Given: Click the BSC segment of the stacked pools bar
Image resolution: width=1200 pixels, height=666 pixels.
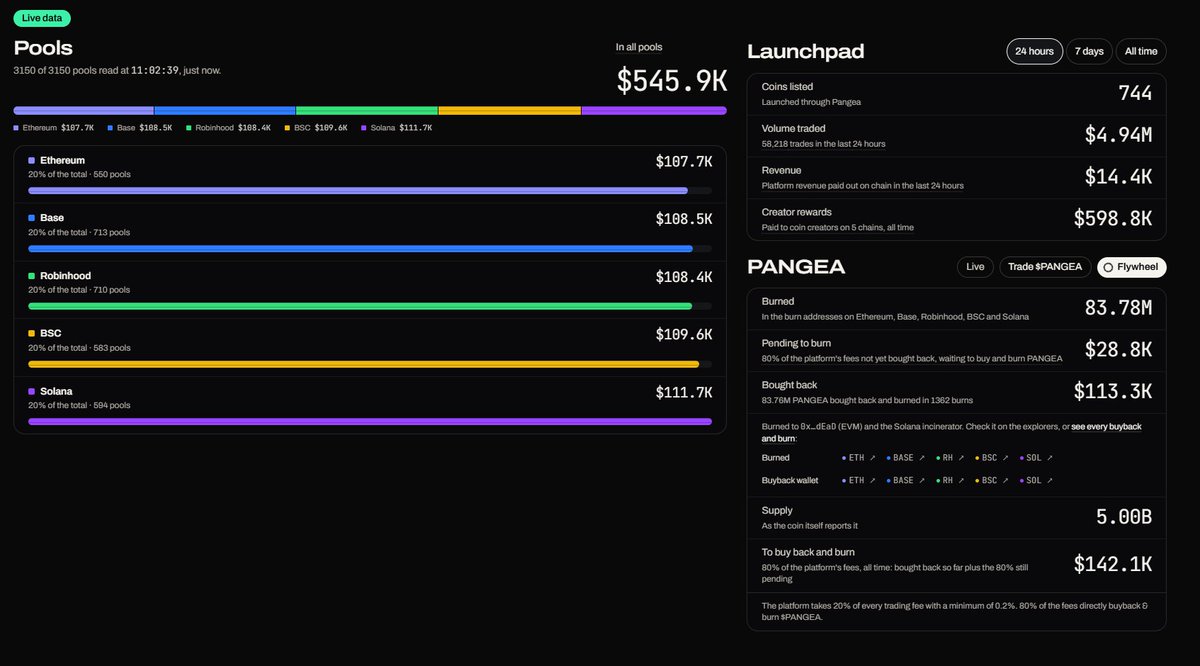Looking at the screenshot, I should tap(510, 110).
